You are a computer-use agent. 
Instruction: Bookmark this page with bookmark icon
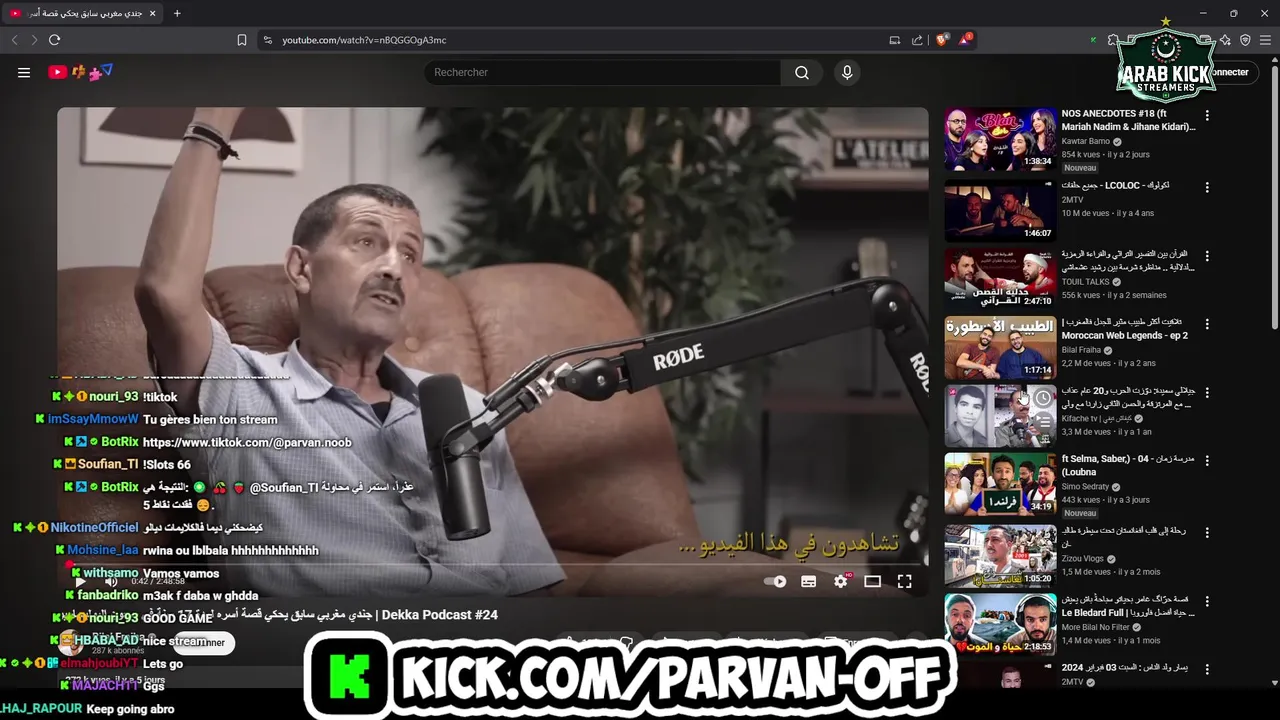[242, 40]
